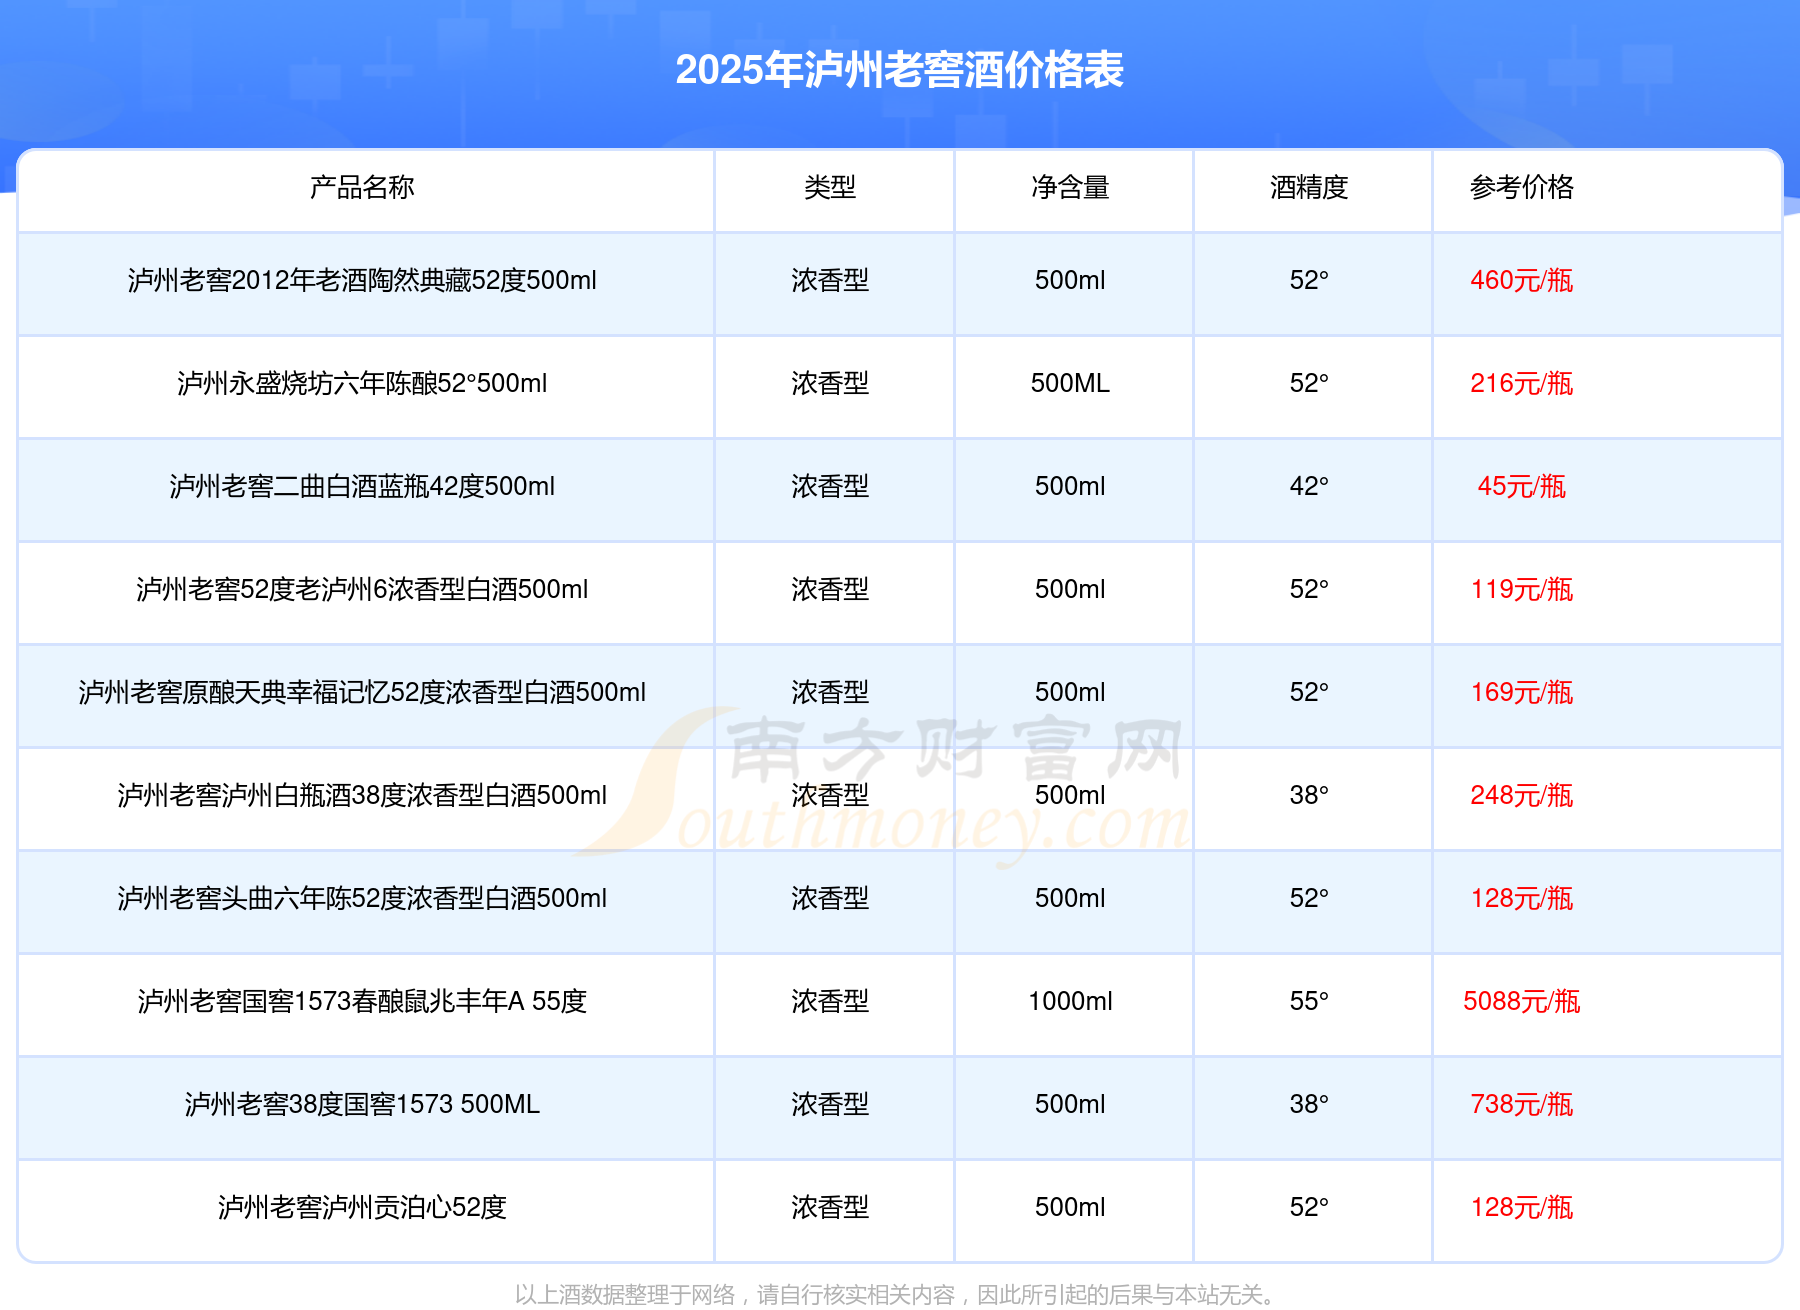The width and height of the screenshot is (1800, 1310).
Task: Click 浓香型 in the 二曲白酒蓝瓶 row
Action: (x=830, y=487)
